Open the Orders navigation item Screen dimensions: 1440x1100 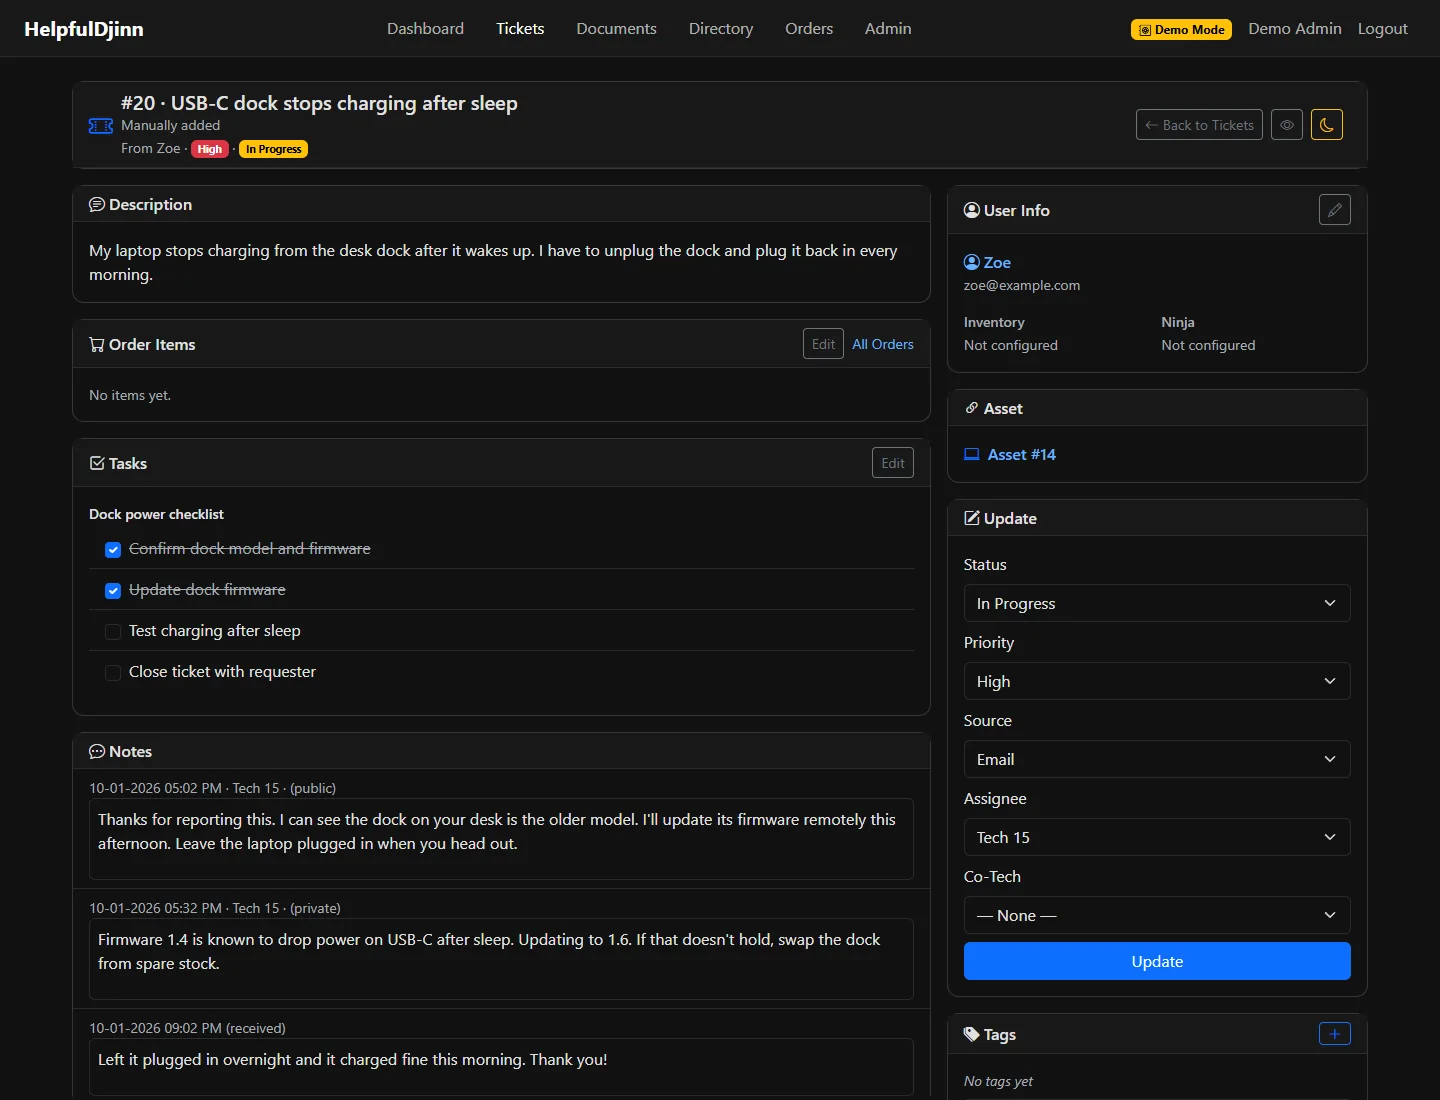809,28
